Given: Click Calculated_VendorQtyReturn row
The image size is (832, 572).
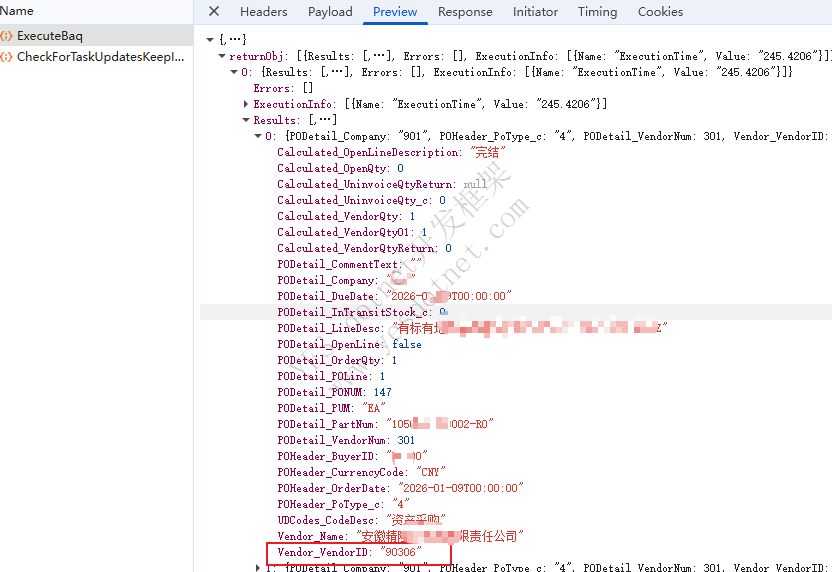Looking at the screenshot, I should 364,248.
